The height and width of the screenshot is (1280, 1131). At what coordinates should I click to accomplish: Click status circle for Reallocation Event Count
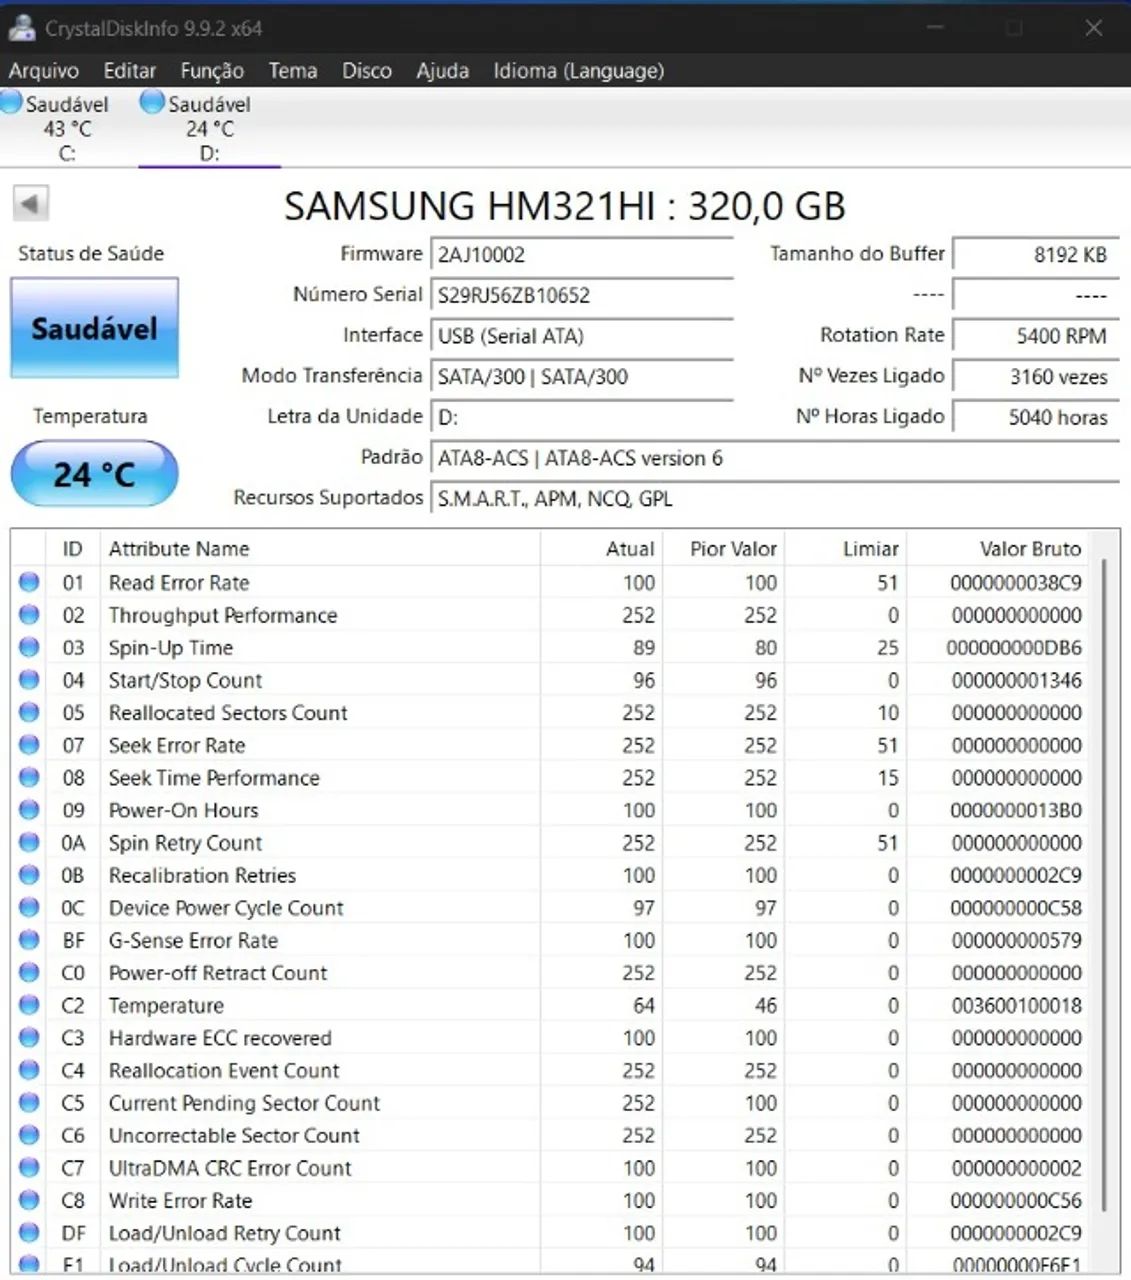click(29, 1070)
